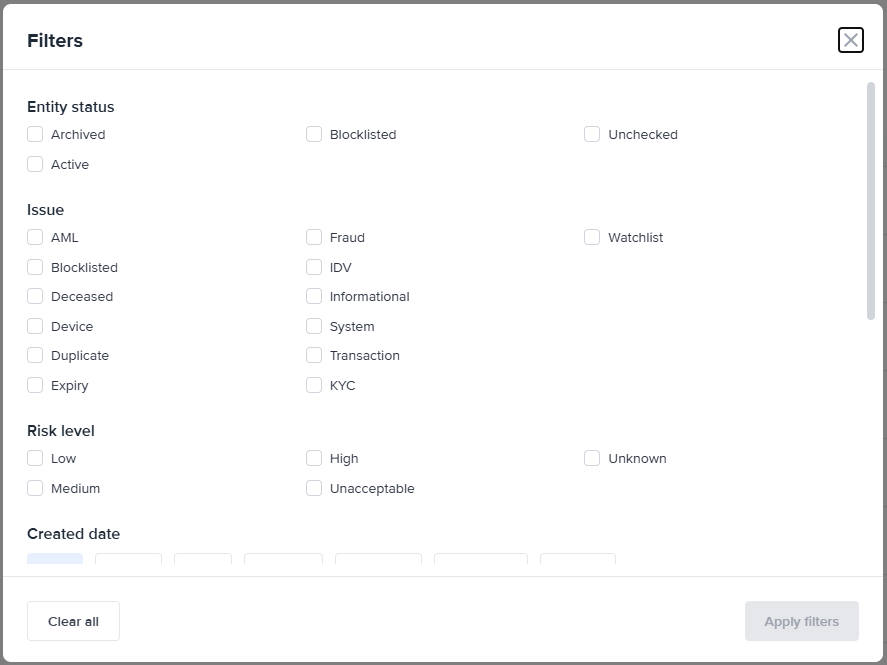Select the Informational issue checkbox

314,296
